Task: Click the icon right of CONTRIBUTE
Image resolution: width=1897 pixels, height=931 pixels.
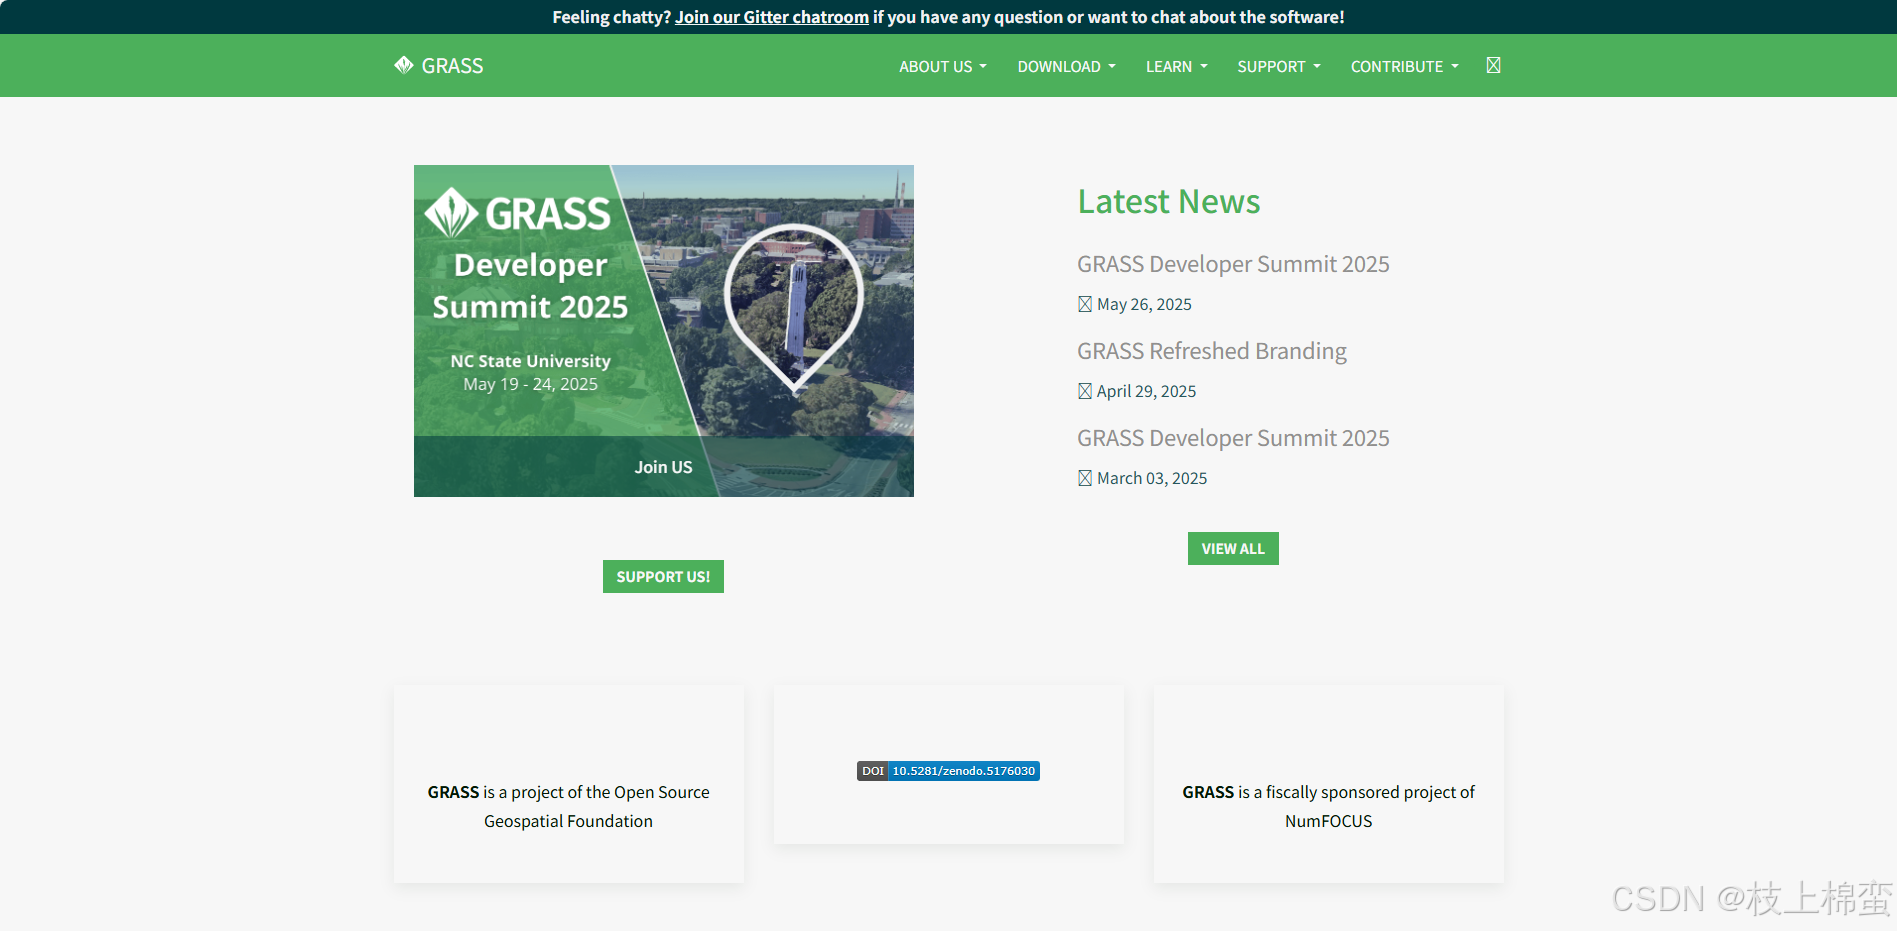Action: click(1493, 65)
